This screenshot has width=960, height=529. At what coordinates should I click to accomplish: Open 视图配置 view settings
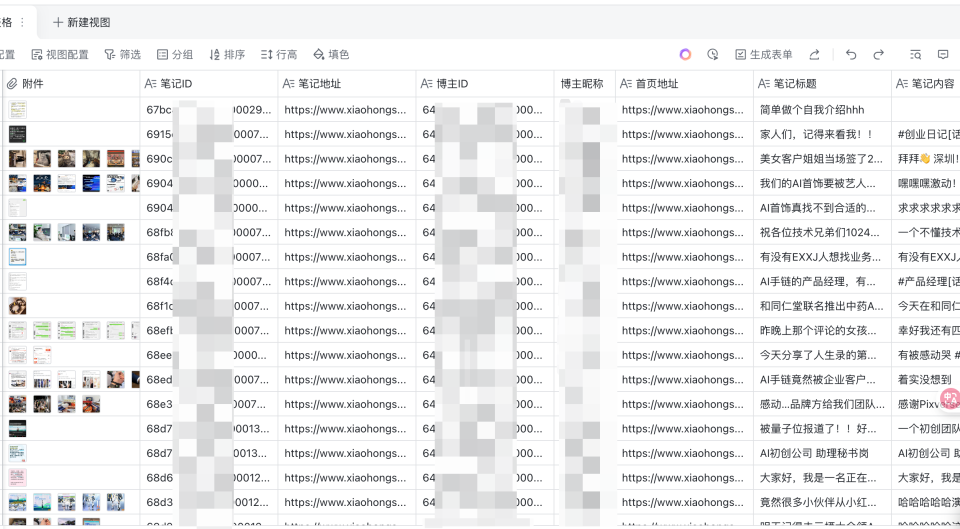pos(60,55)
